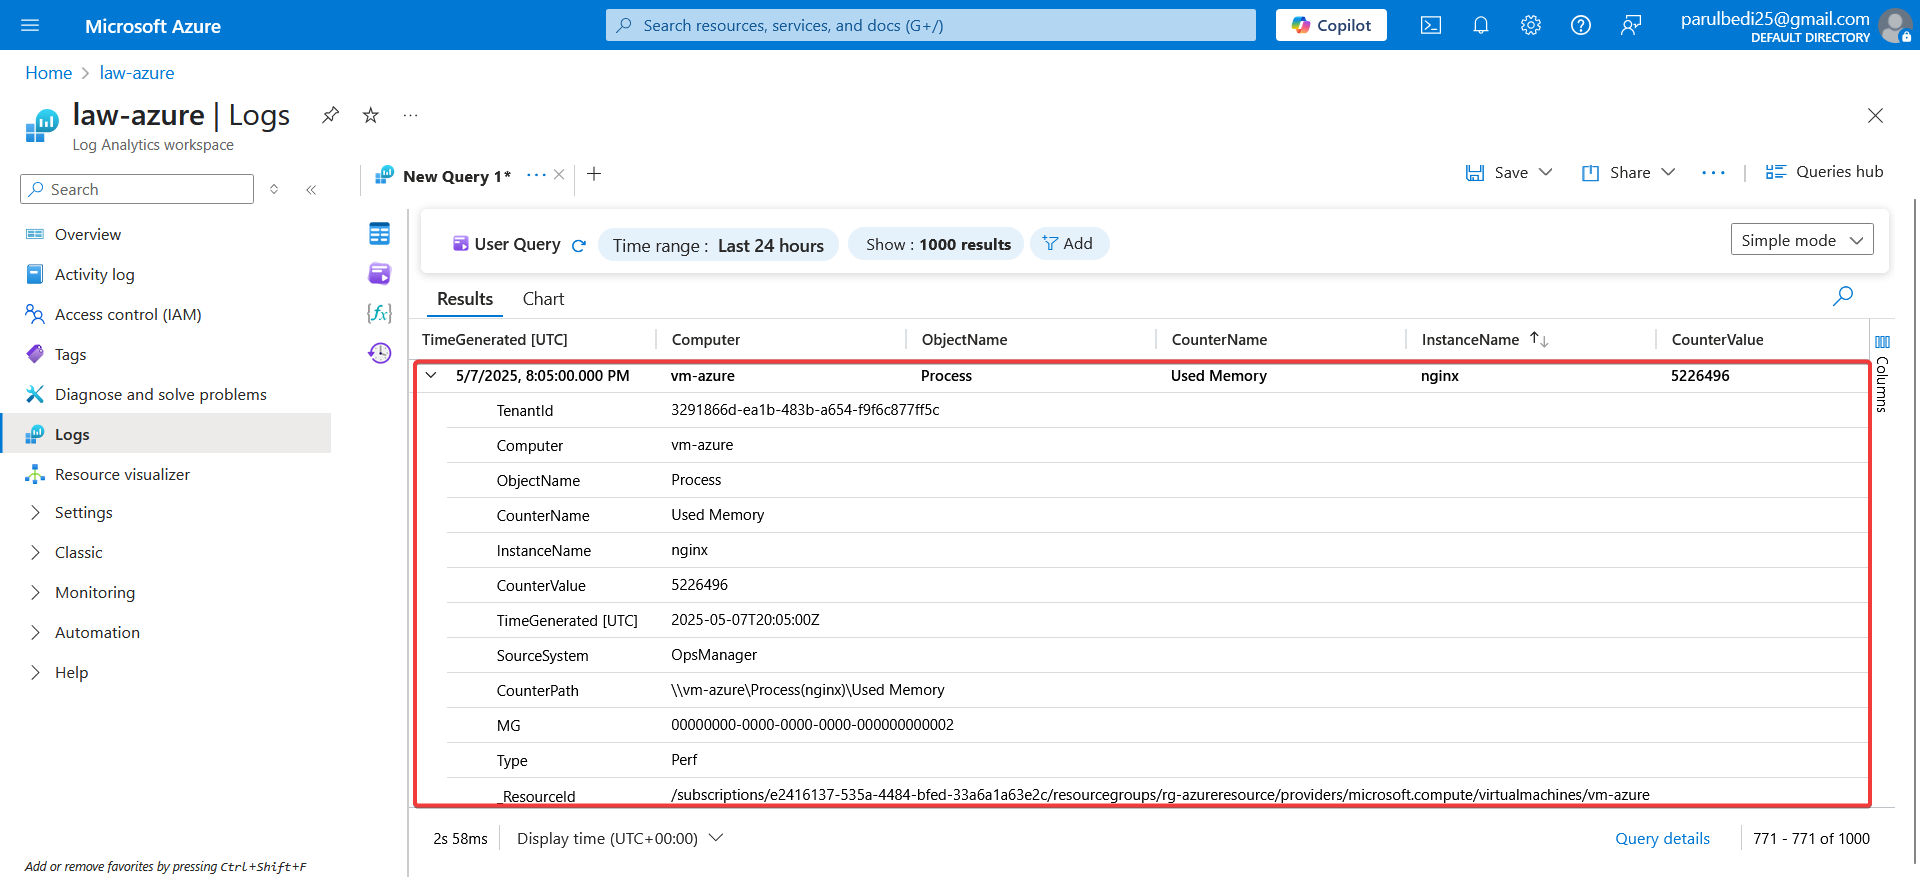Collapse the left navigation menu
1920x877 pixels.
311,189
